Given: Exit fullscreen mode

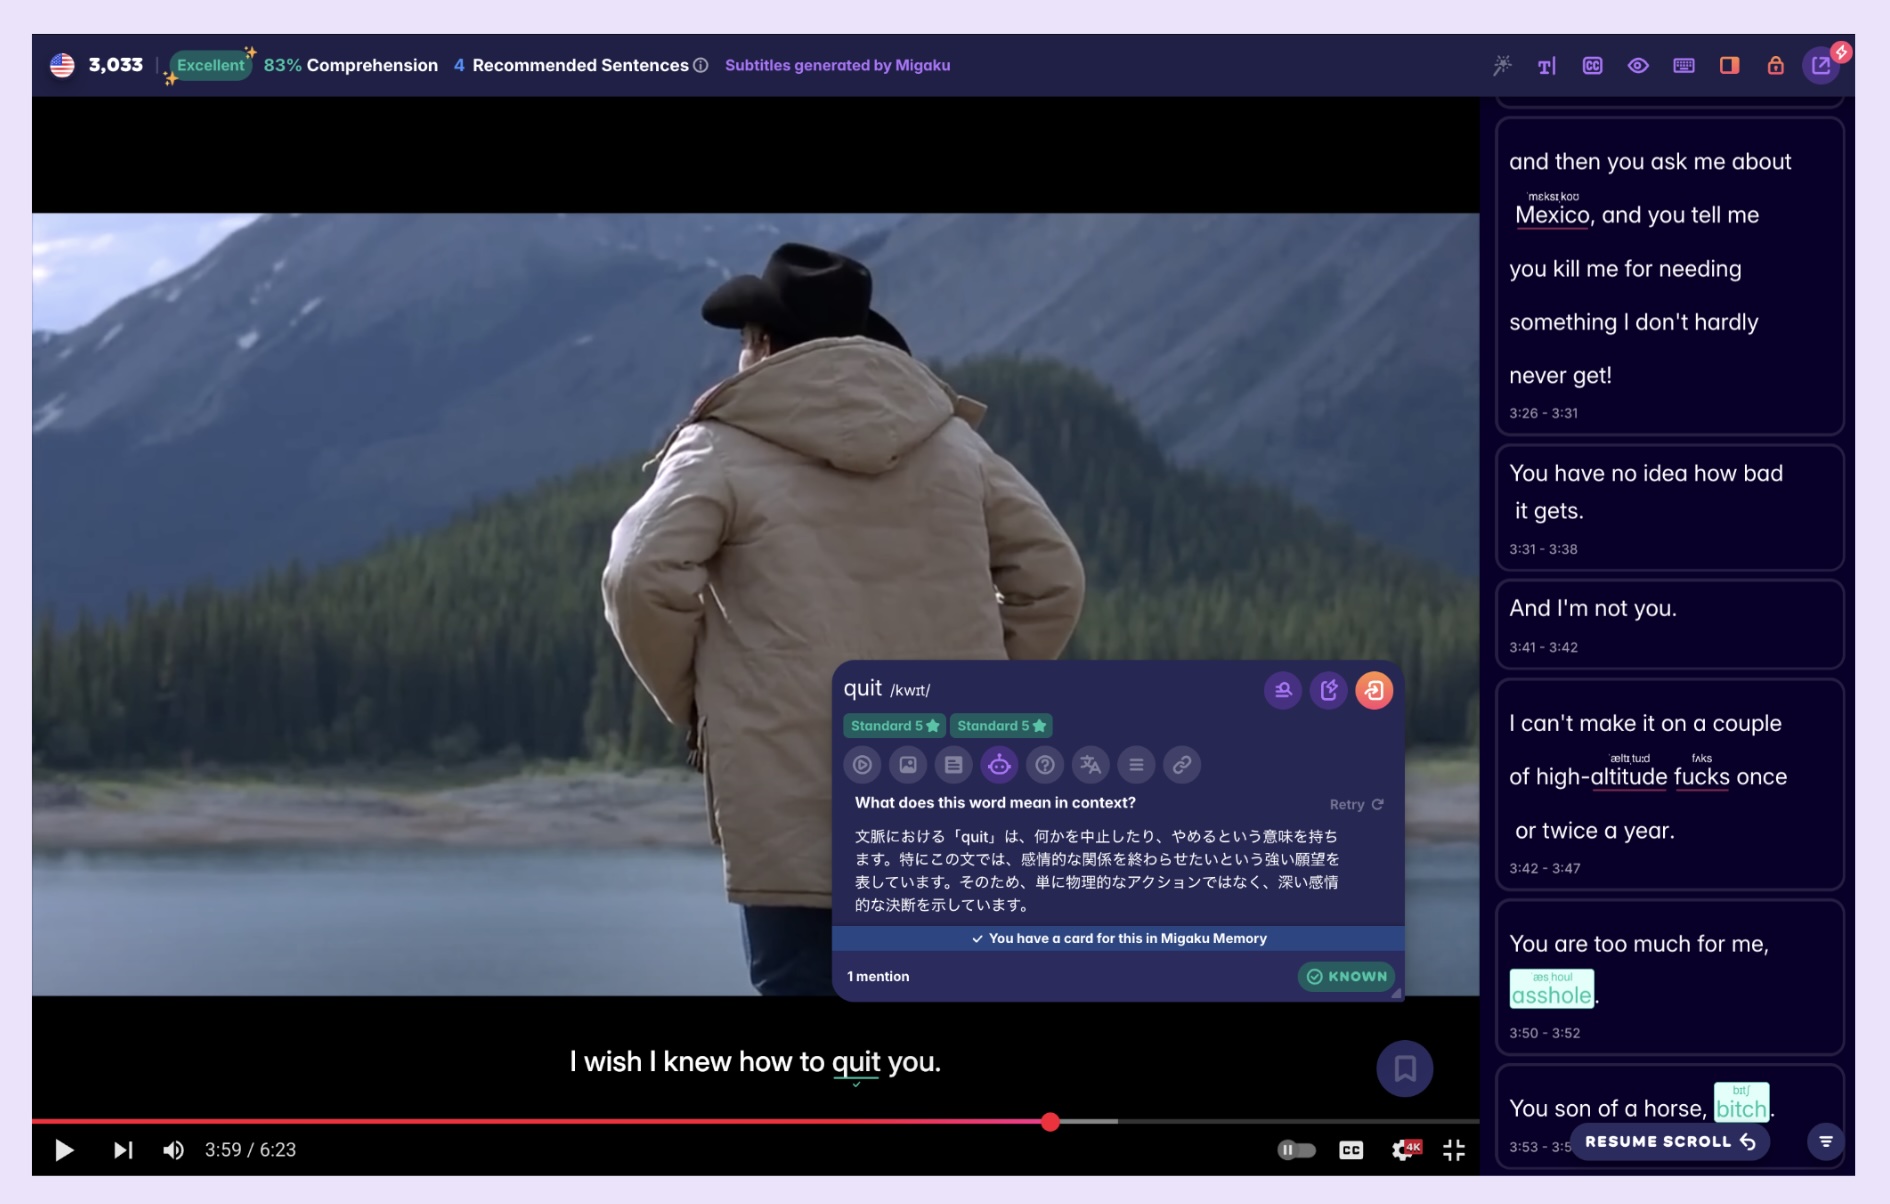Looking at the screenshot, I should 1454,1150.
